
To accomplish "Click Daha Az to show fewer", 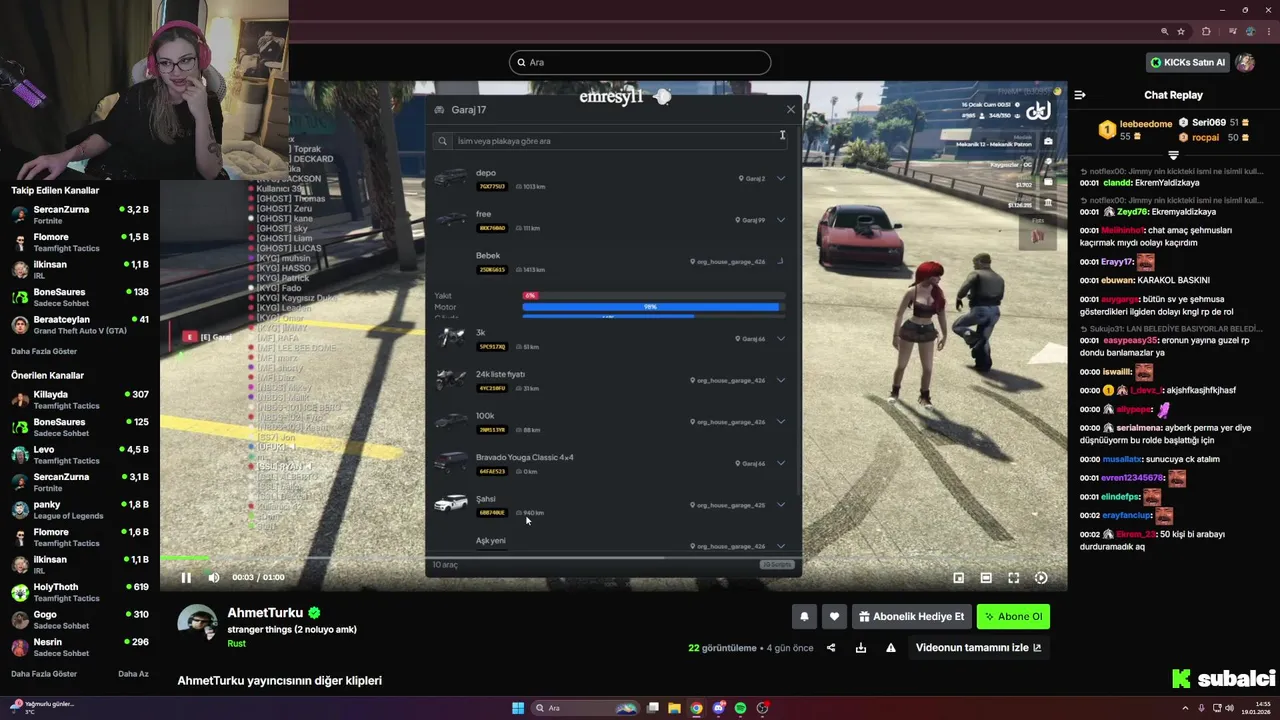I will (x=133, y=674).
